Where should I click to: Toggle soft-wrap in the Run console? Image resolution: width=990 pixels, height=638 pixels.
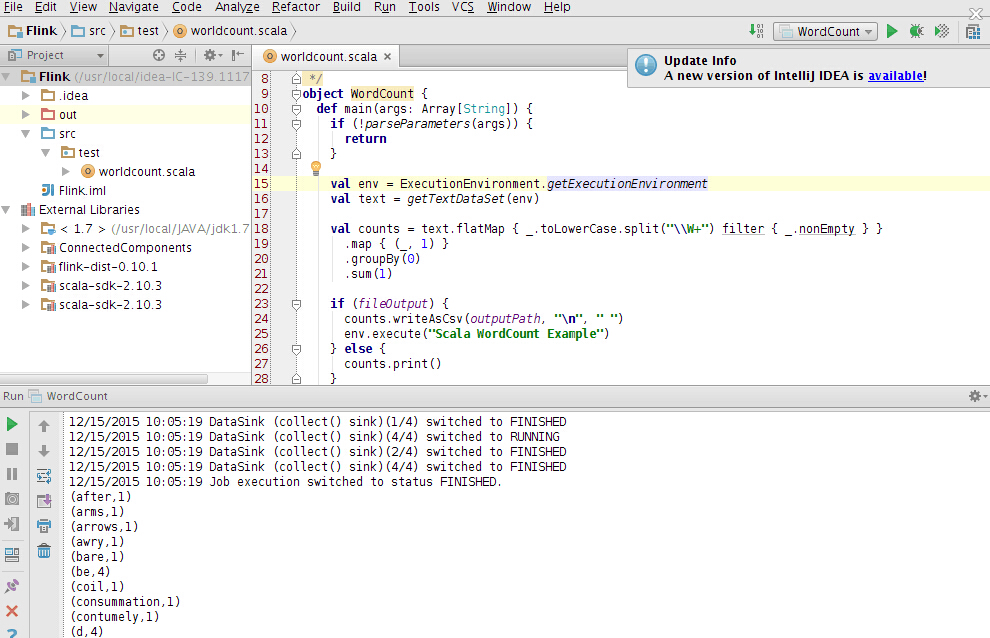[x=44, y=475]
